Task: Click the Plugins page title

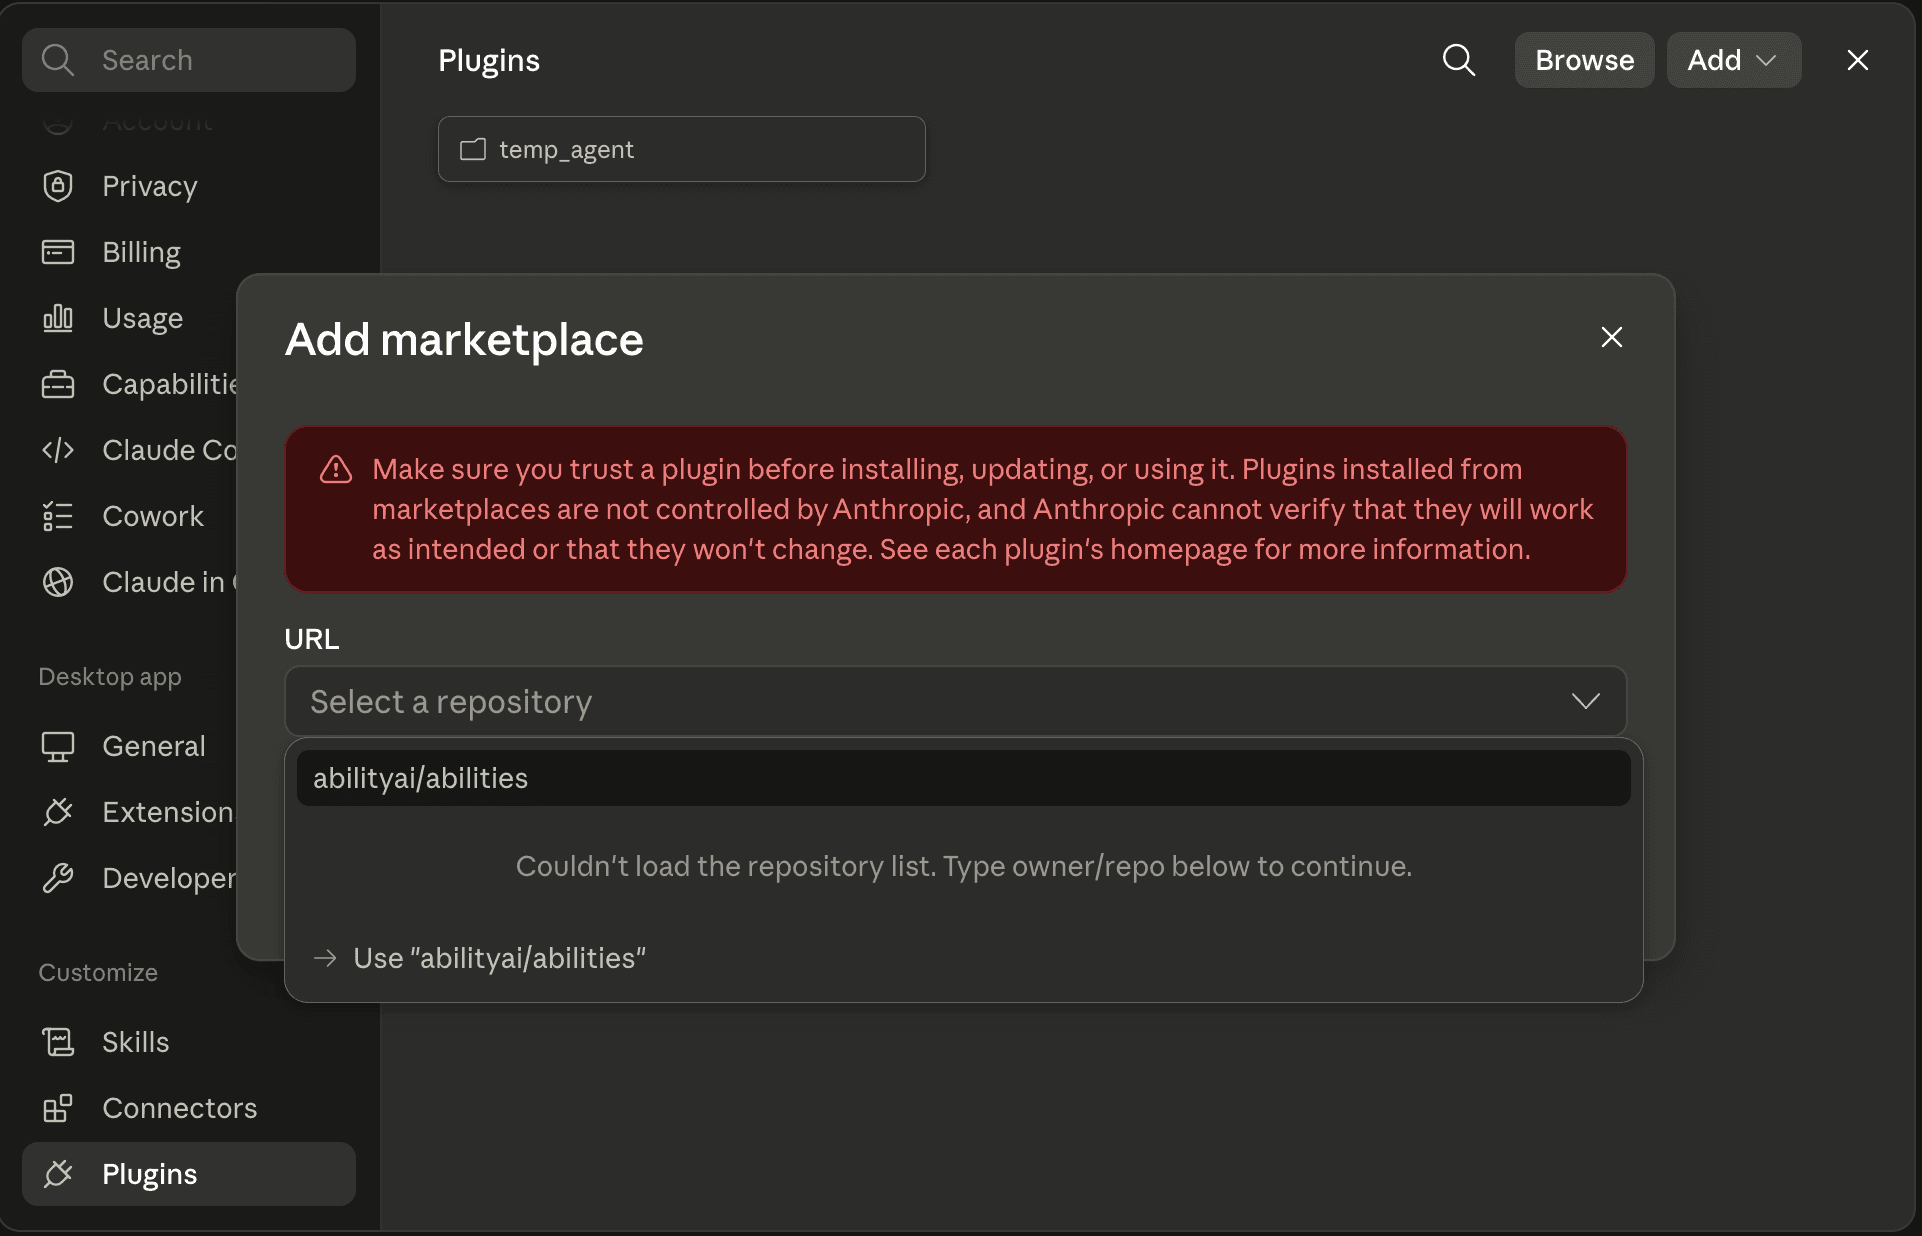Action: point(489,60)
